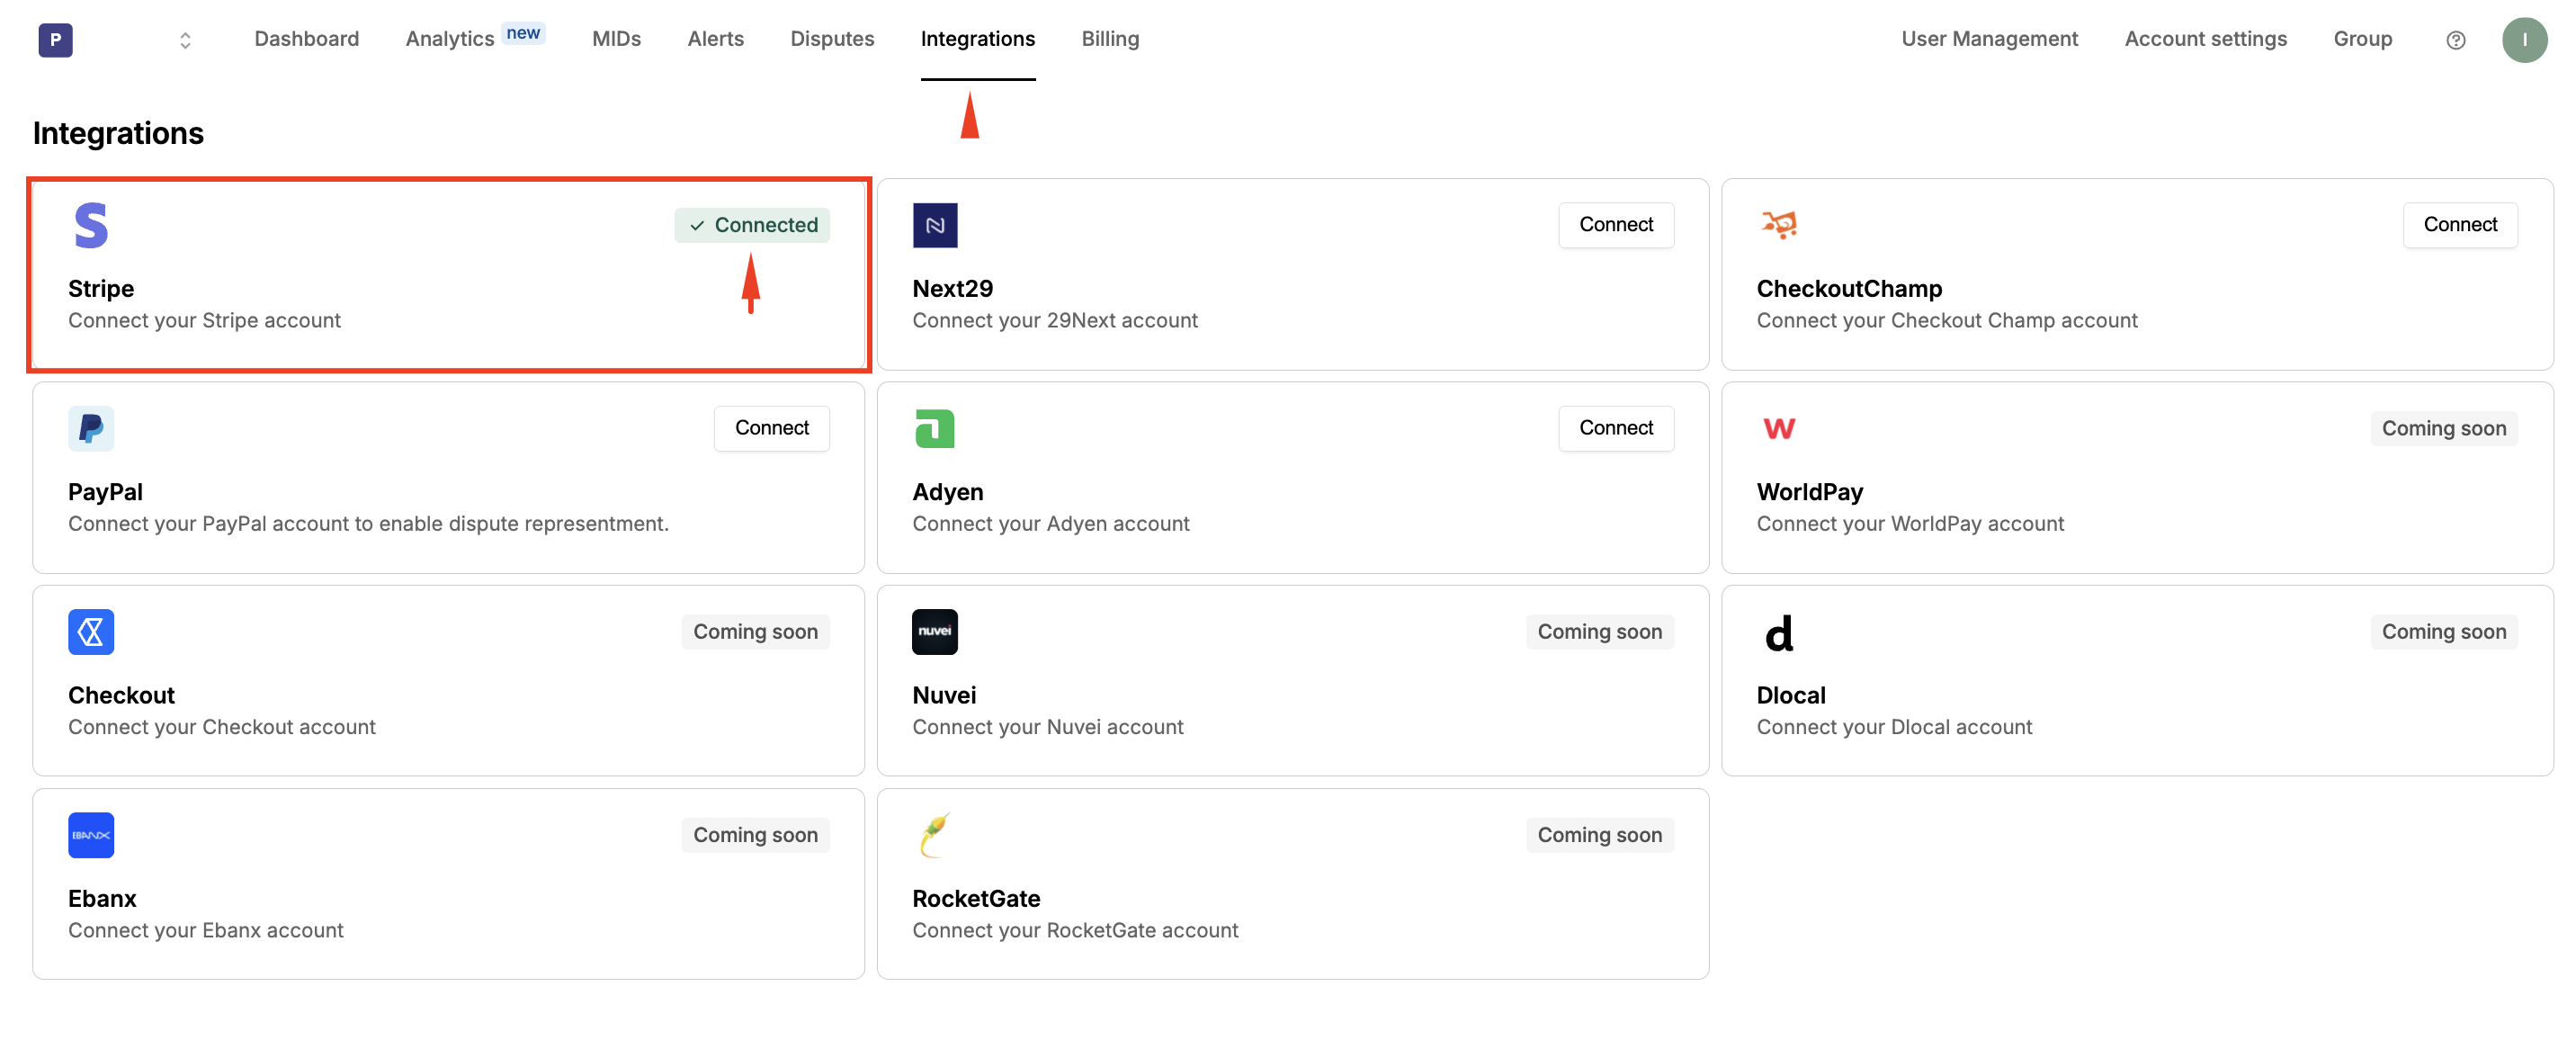Open the help question mark icon
2576x1058 pixels.
coord(2455,40)
